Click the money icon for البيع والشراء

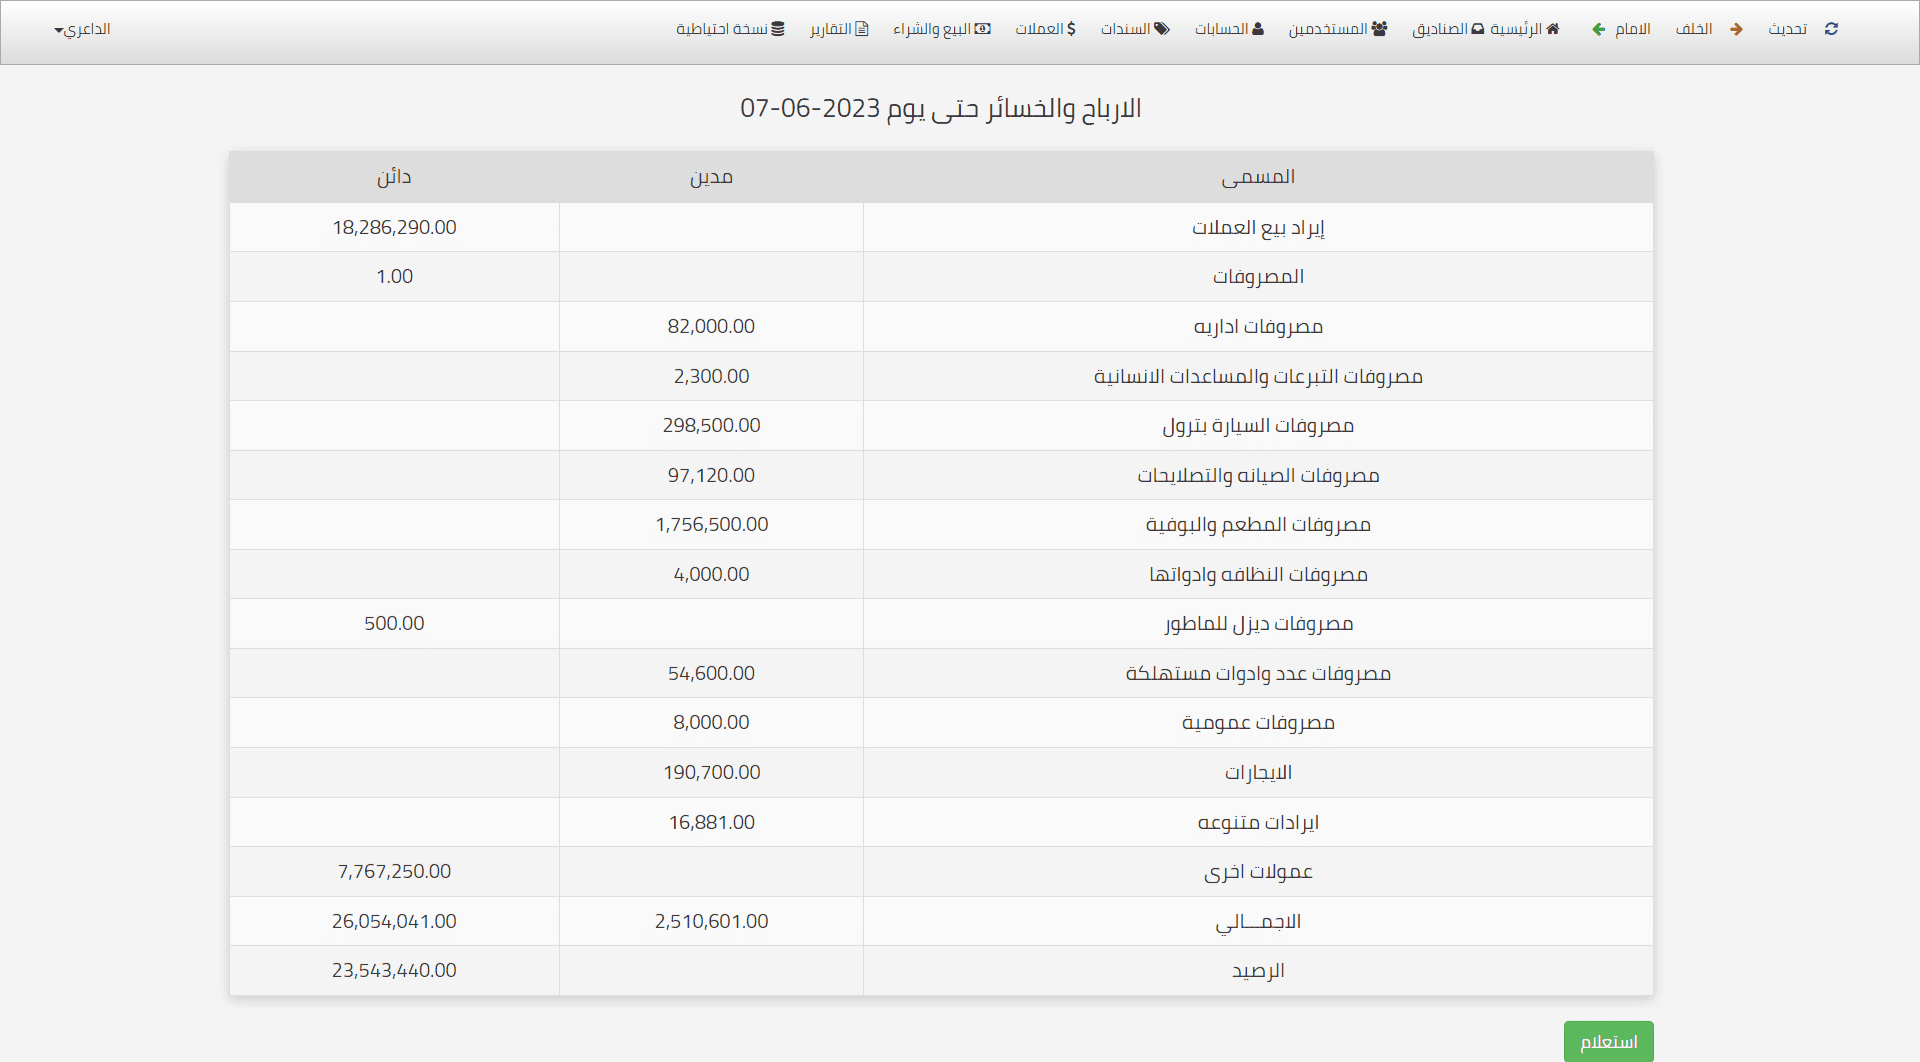click(x=983, y=29)
